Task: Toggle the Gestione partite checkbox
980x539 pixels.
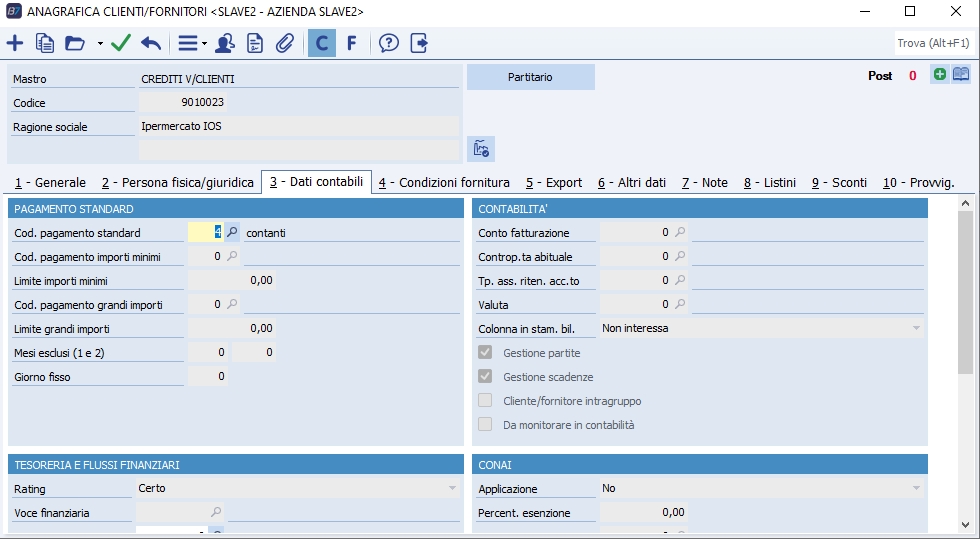Action: pos(485,353)
